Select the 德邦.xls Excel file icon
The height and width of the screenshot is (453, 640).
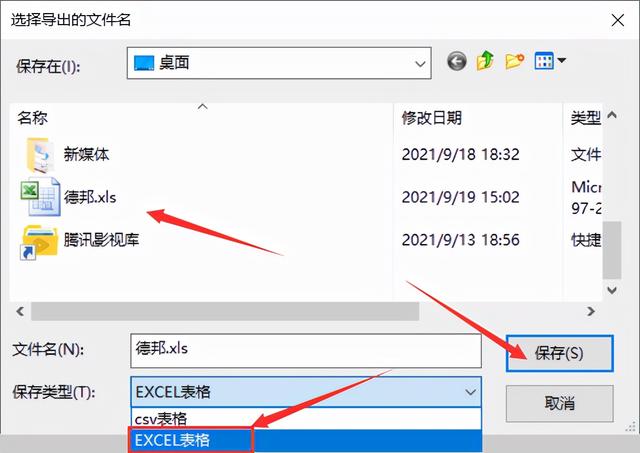(x=40, y=196)
